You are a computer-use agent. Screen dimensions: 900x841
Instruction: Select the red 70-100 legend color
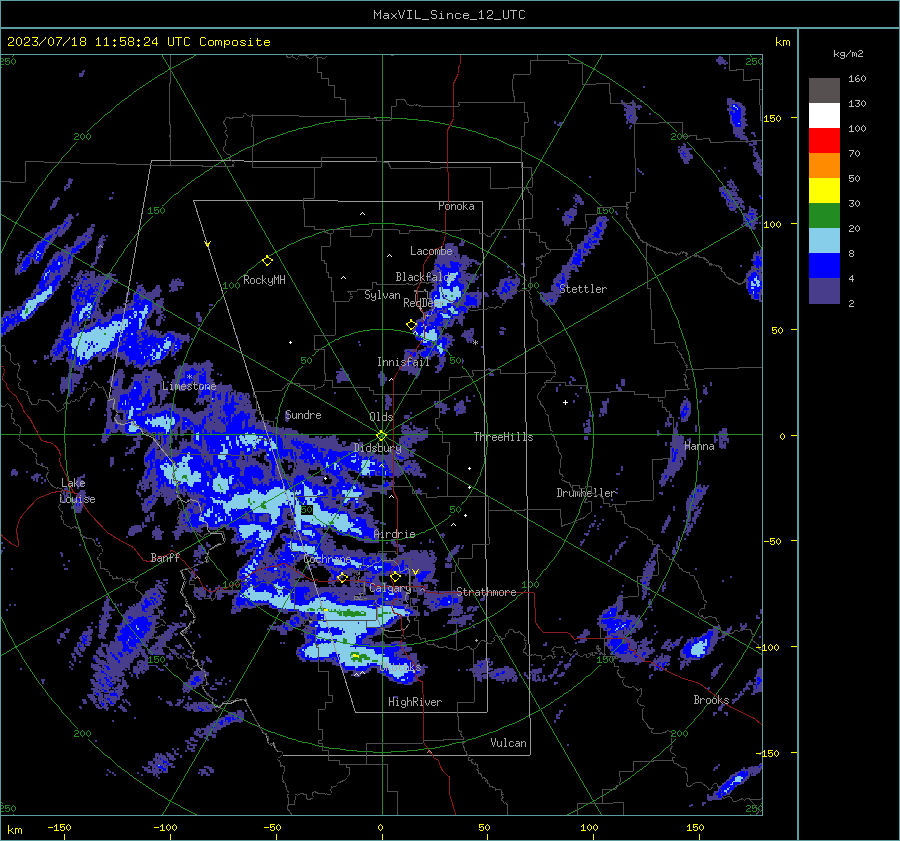pos(824,141)
